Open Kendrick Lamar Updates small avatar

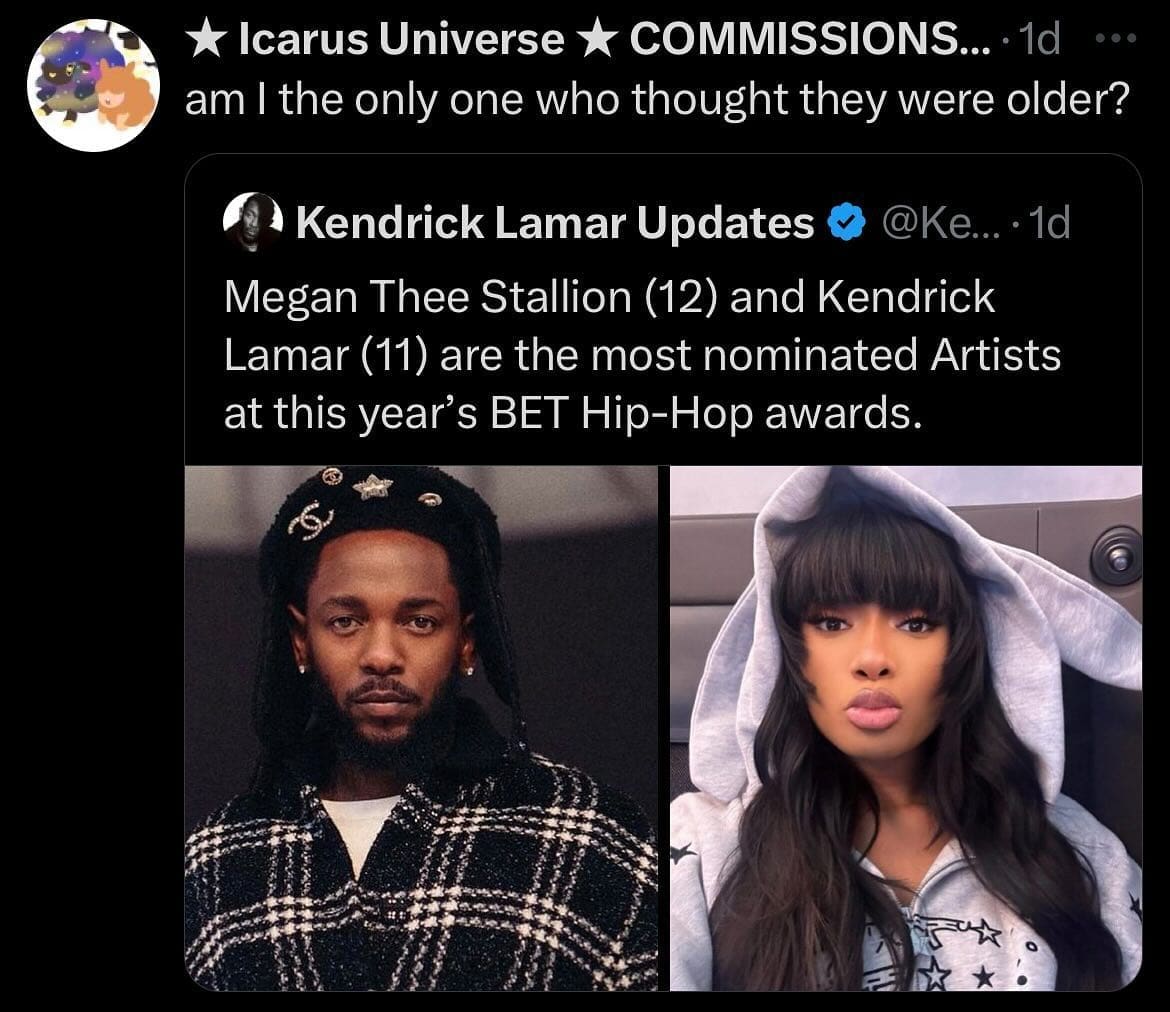click(251, 221)
